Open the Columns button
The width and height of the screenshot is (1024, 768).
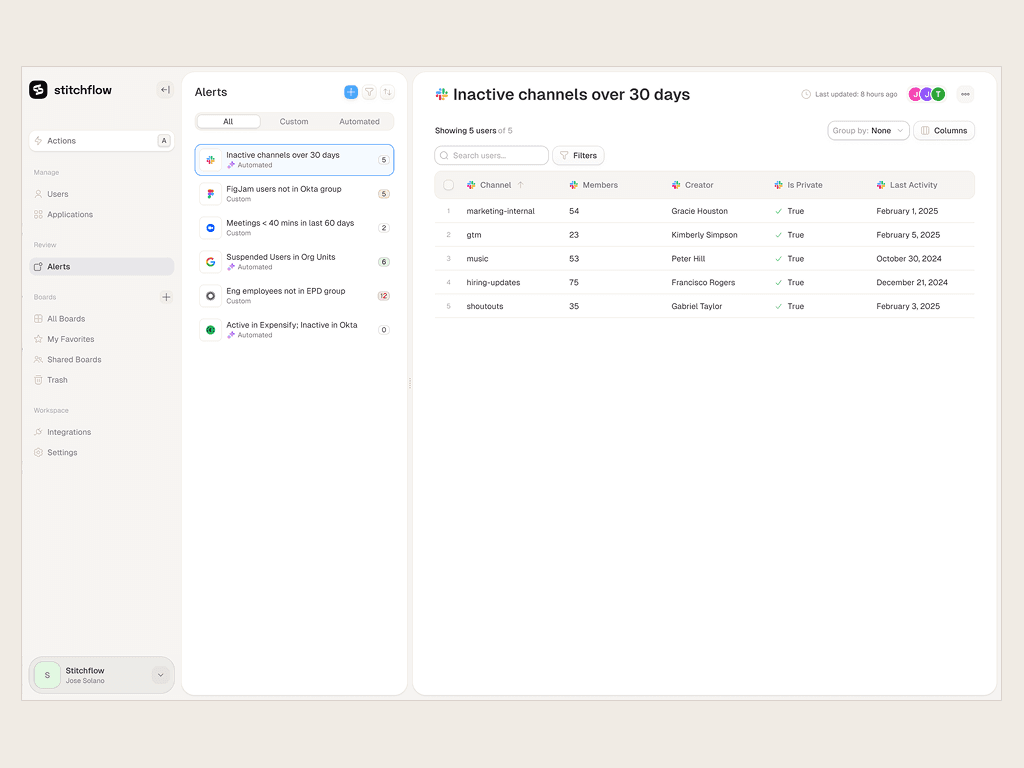944,131
